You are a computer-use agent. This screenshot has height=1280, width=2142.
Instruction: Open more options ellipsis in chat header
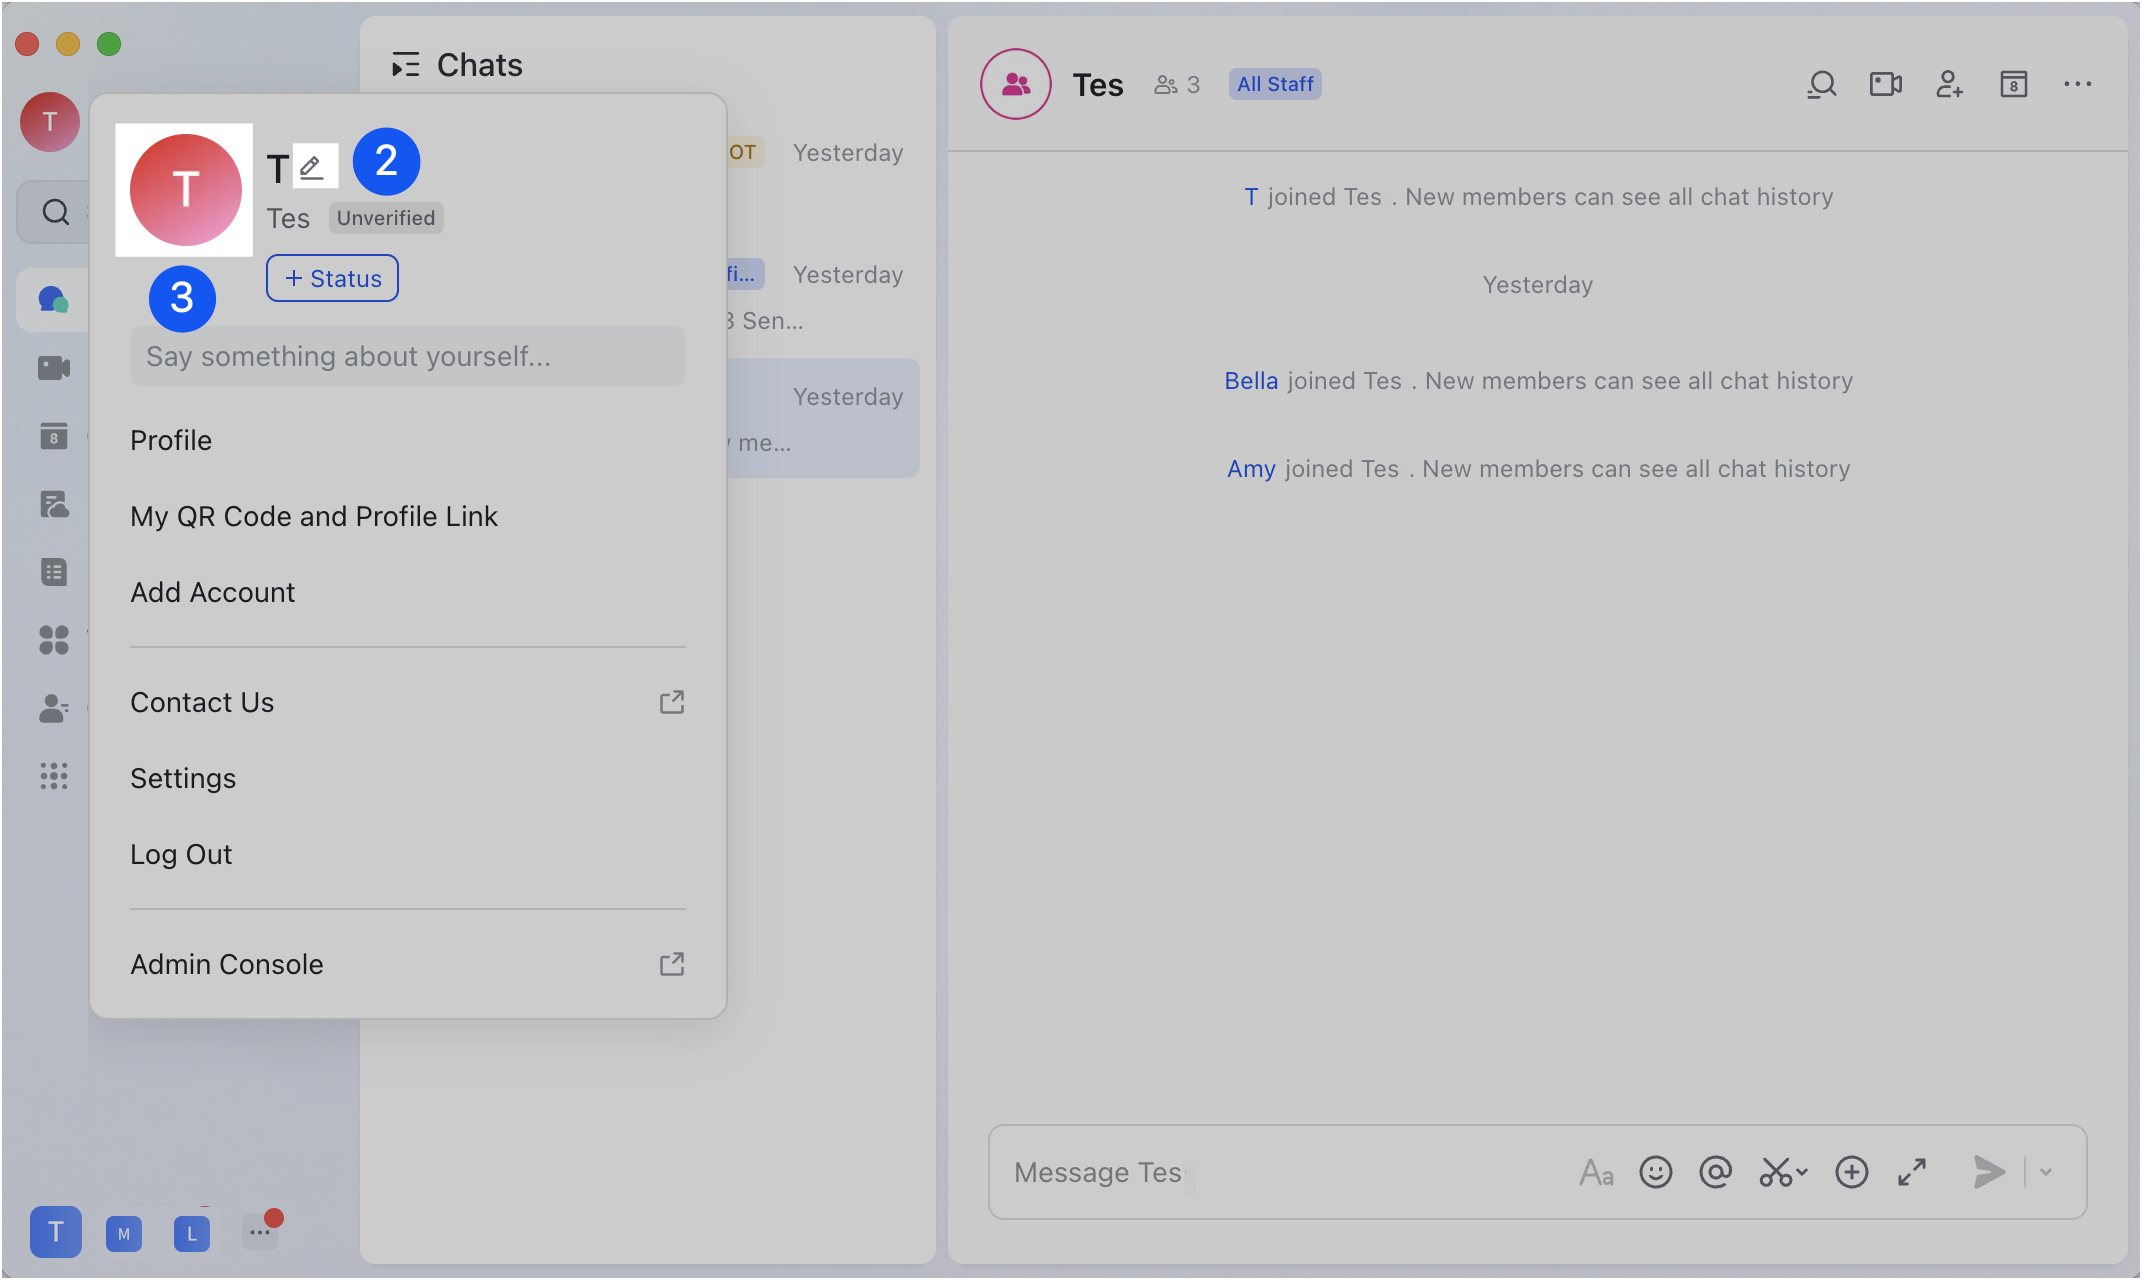tap(2077, 84)
